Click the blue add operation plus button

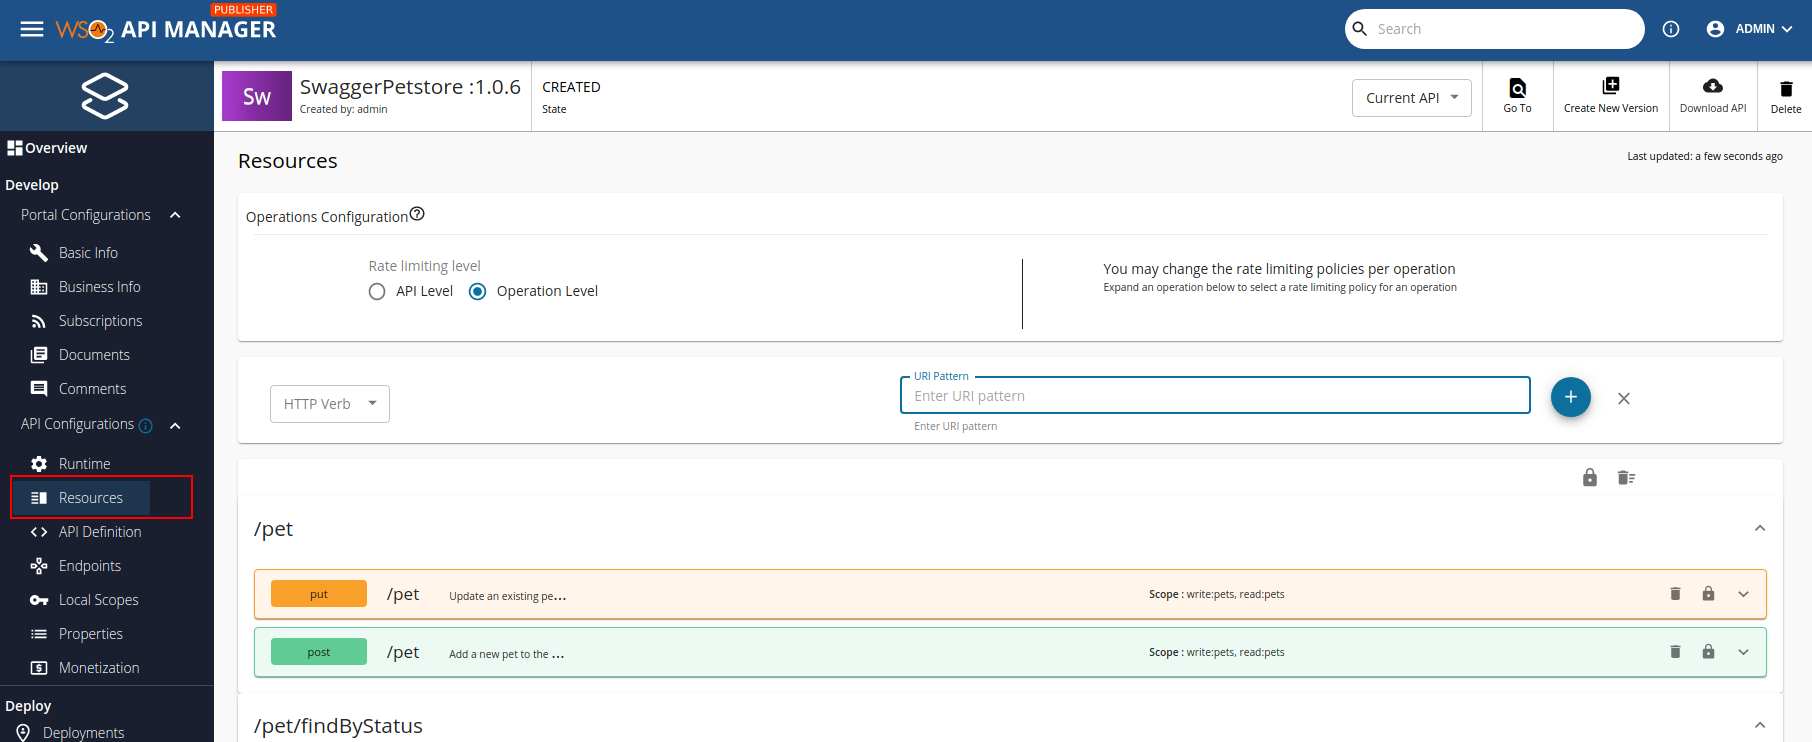pos(1570,397)
